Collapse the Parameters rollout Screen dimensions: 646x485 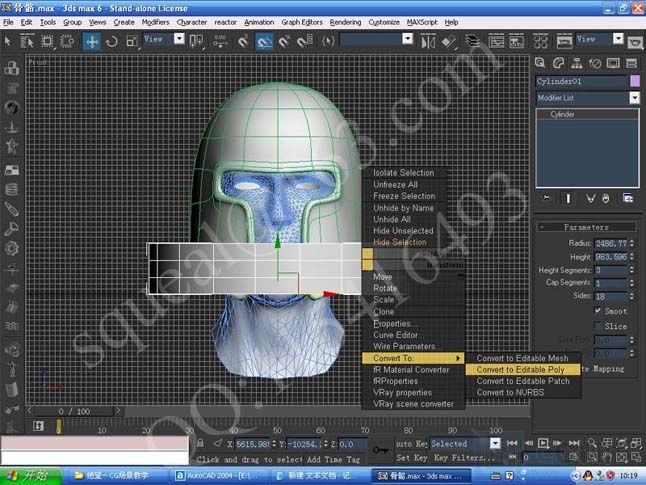(x=585, y=227)
